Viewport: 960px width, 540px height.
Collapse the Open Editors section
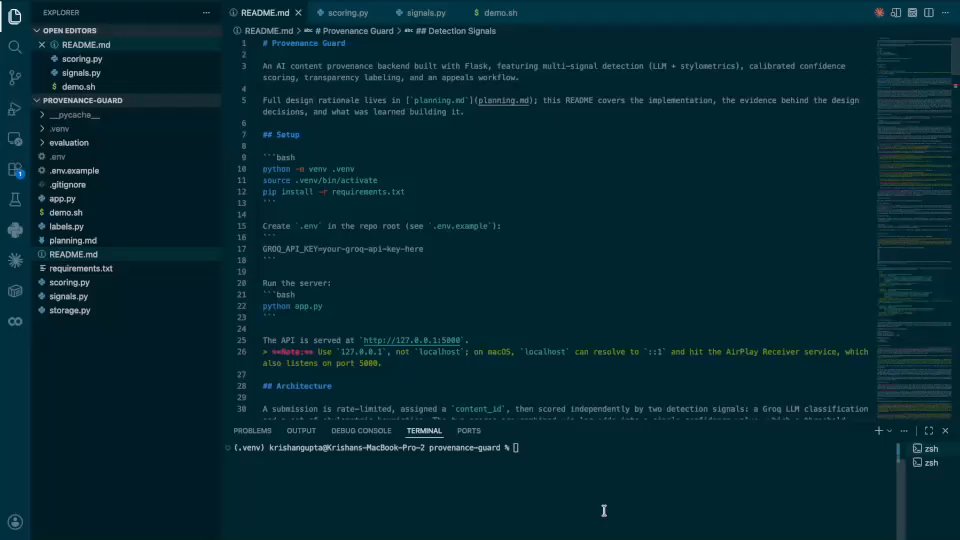coord(126,31)
